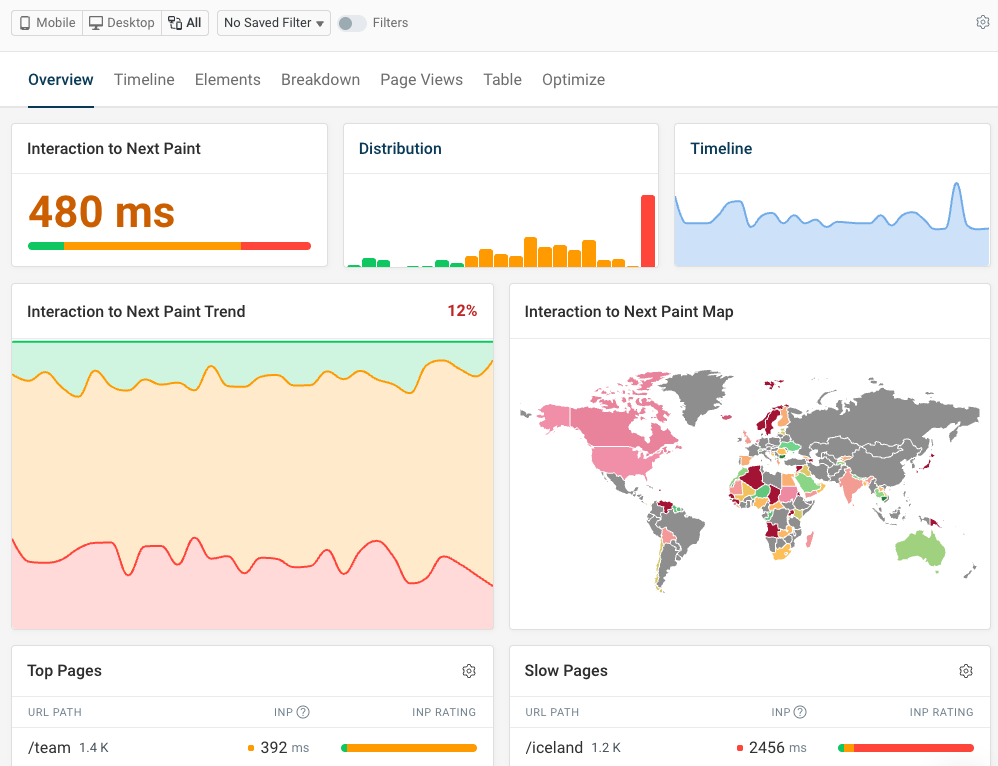This screenshot has height=766, width=998.
Task: Select the Mobile device filter
Action: tap(47, 23)
